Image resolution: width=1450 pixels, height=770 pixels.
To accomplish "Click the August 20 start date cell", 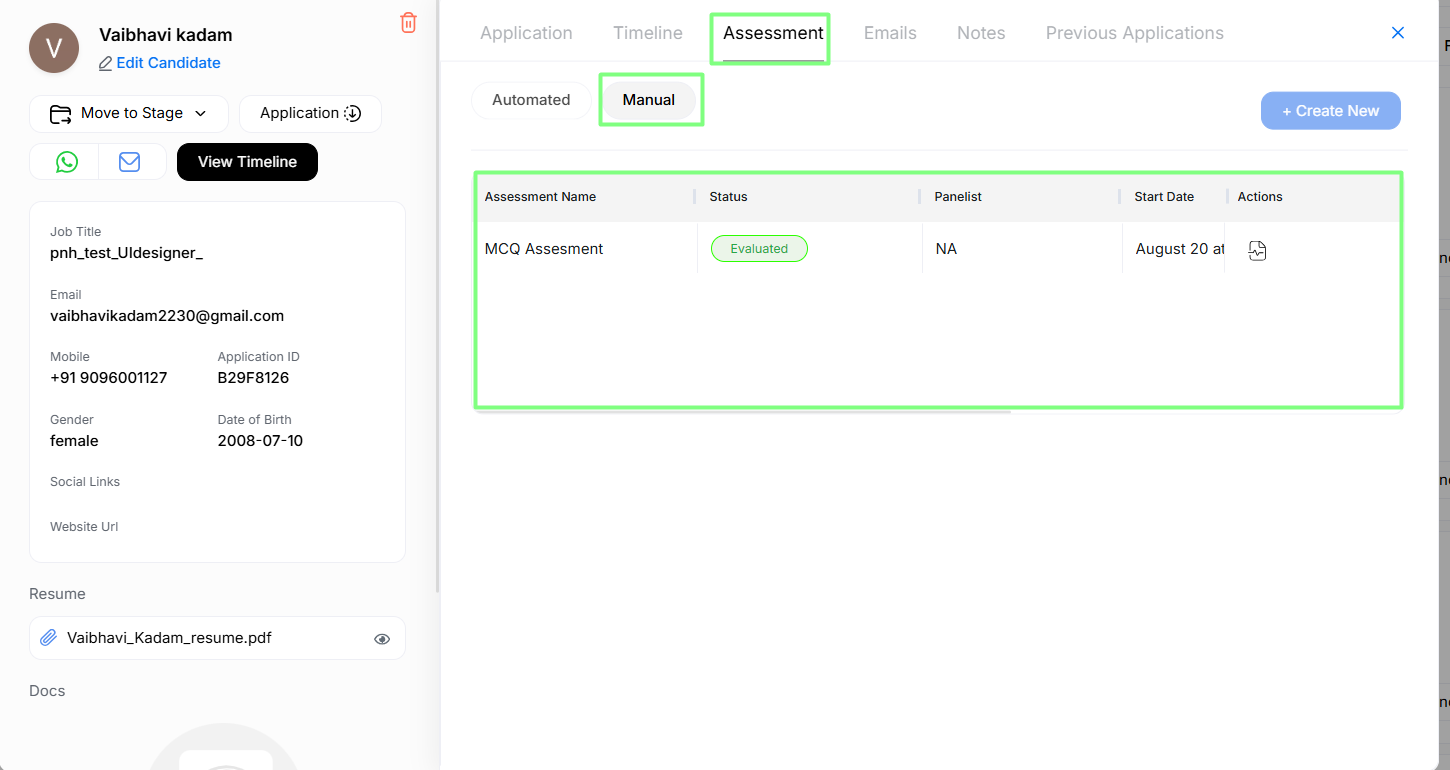I will 1180,249.
